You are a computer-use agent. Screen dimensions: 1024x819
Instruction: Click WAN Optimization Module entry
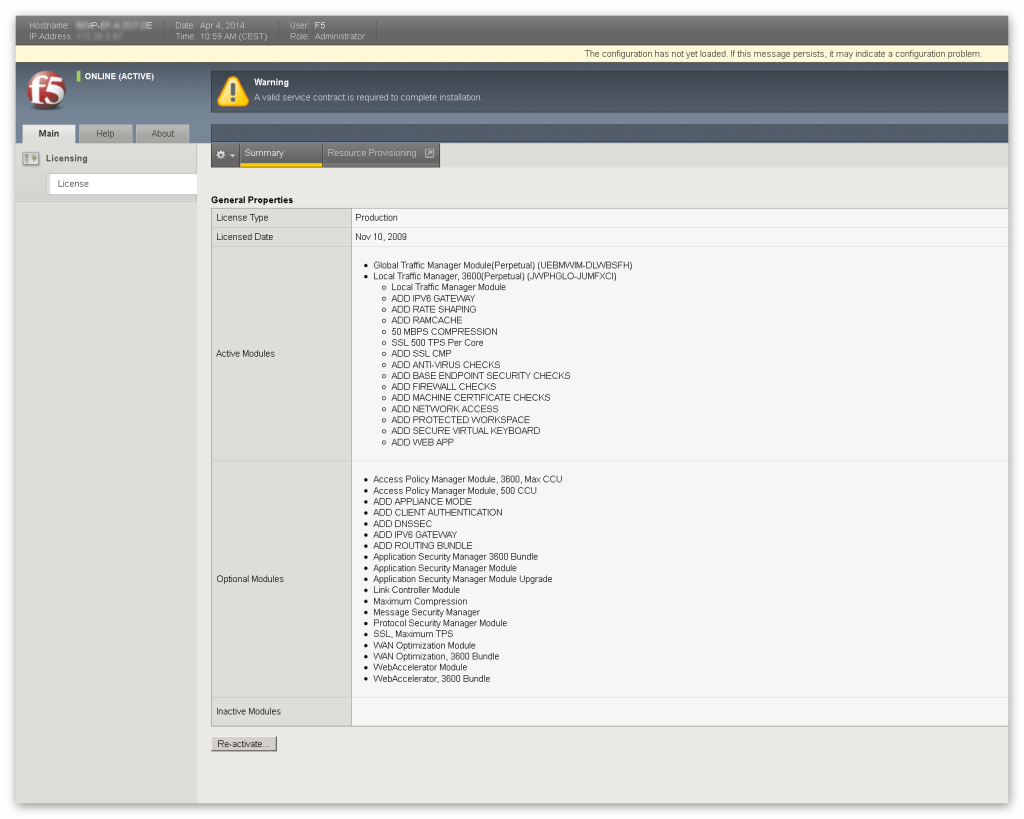tap(424, 645)
